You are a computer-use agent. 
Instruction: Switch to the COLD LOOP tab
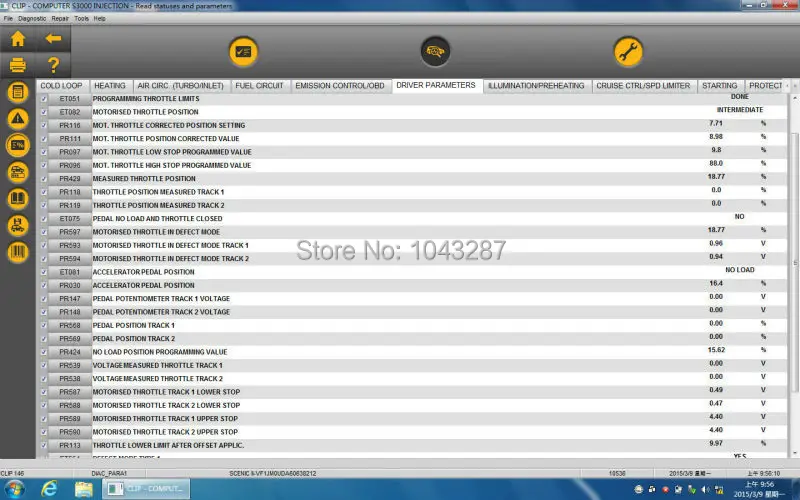(61, 86)
